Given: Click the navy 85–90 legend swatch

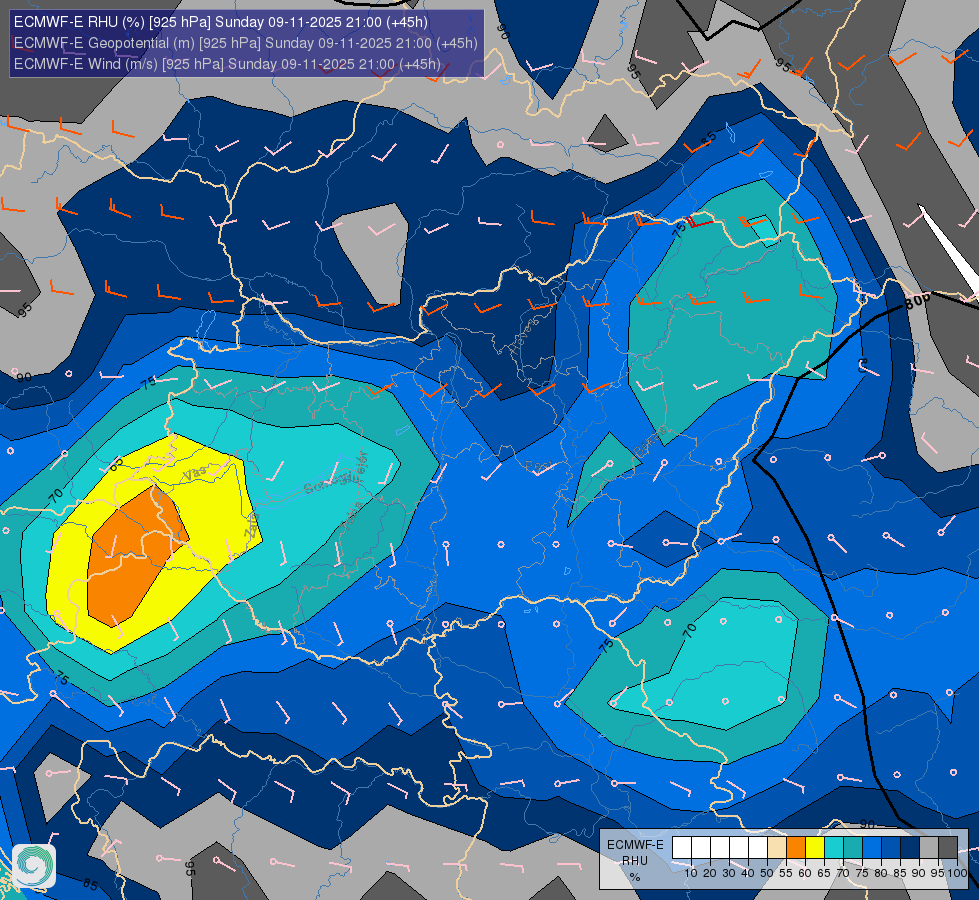Looking at the screenshot, I should pos(910,848).
